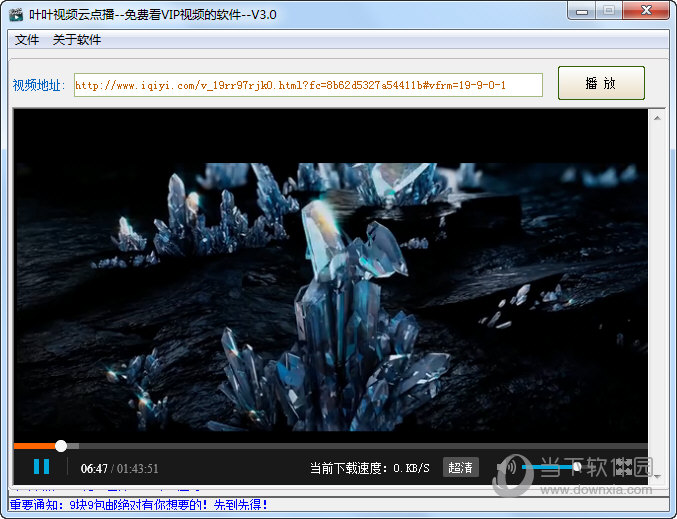677x519 pixels.
Task: Click the volume slider knob
Action: click(x=577, y=466)
